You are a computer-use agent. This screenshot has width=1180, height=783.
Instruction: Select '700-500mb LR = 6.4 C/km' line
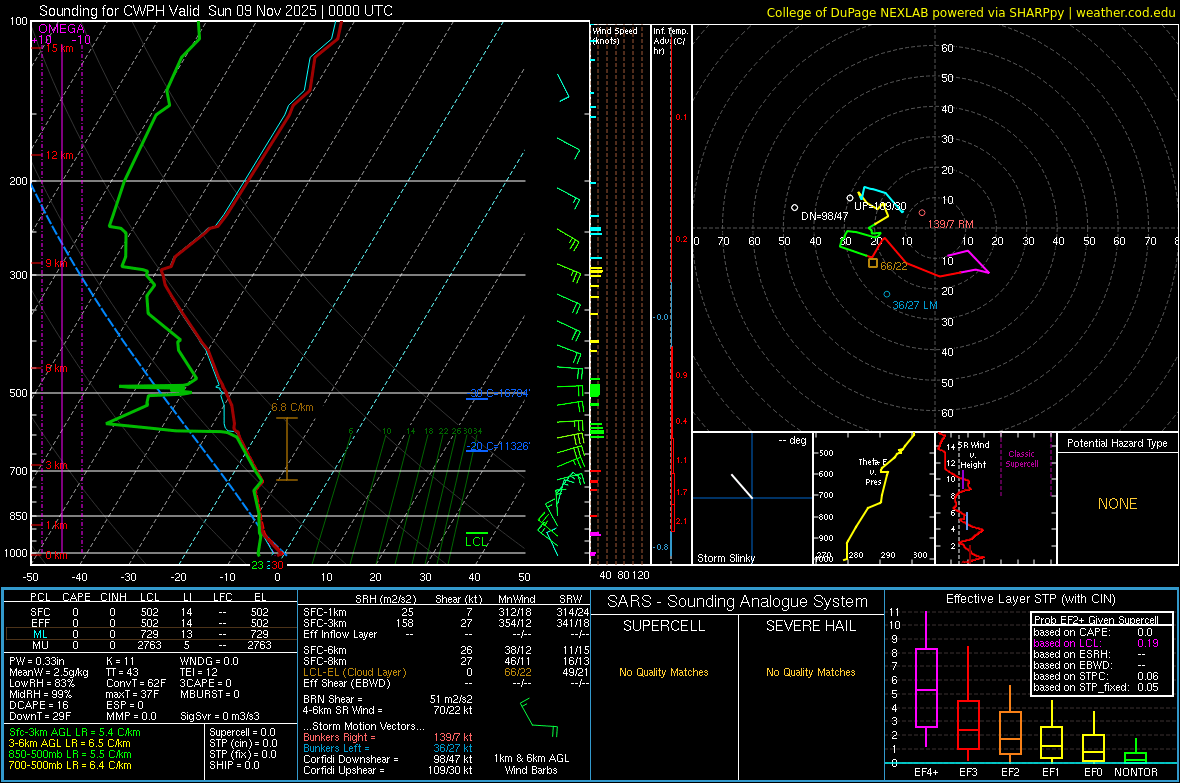tap(70, 765)
